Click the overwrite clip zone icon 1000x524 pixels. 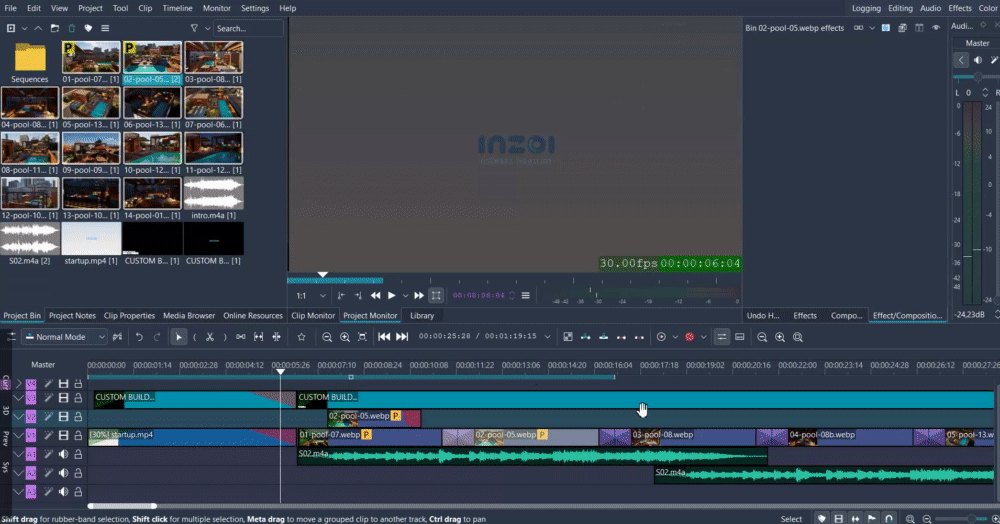pos(603,337)
